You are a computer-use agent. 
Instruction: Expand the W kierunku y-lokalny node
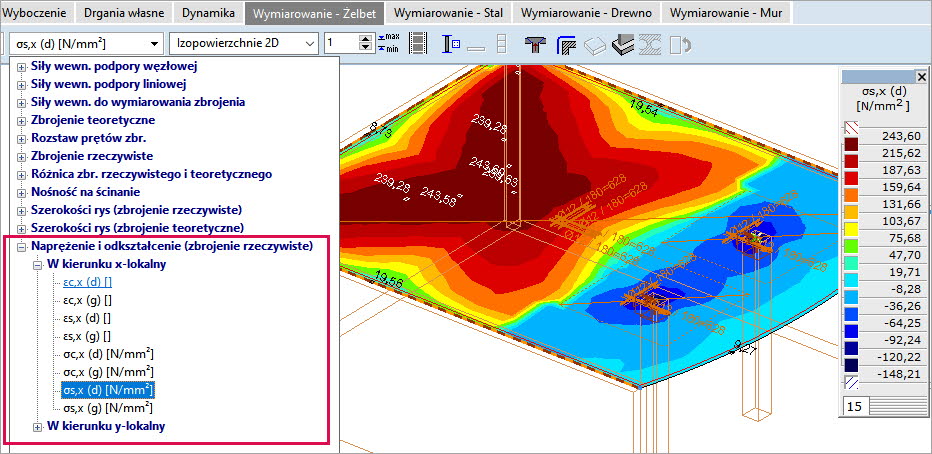pos(39,427)
